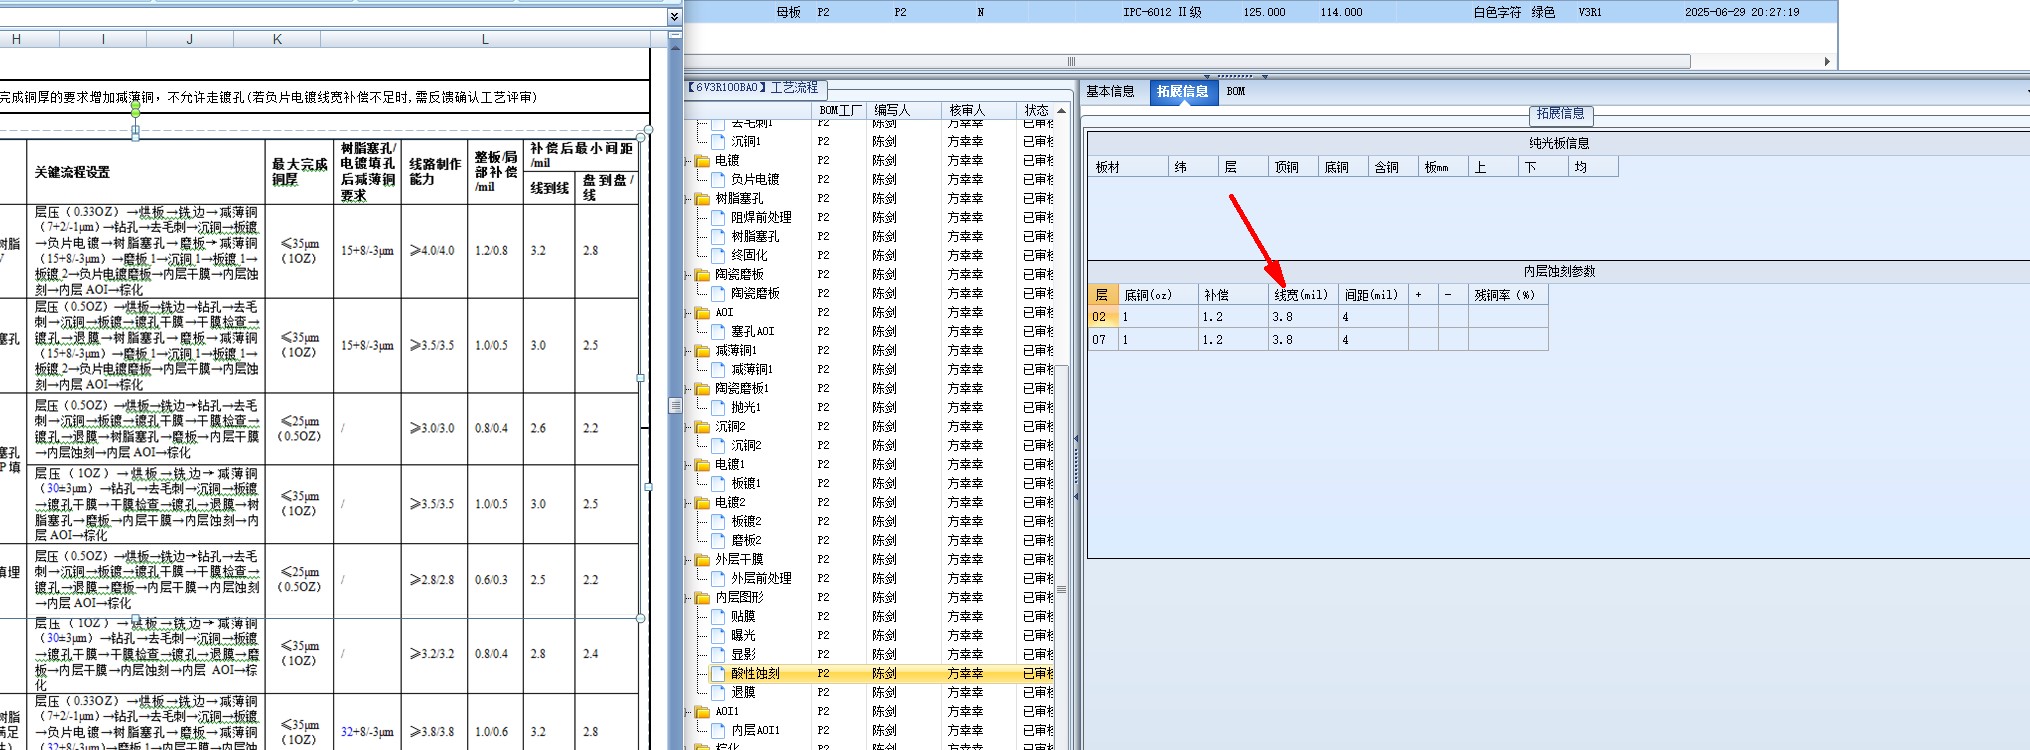2030x750 pixels.
Task: Click the BOM工厂 column header
Action: tap(838, 110)
